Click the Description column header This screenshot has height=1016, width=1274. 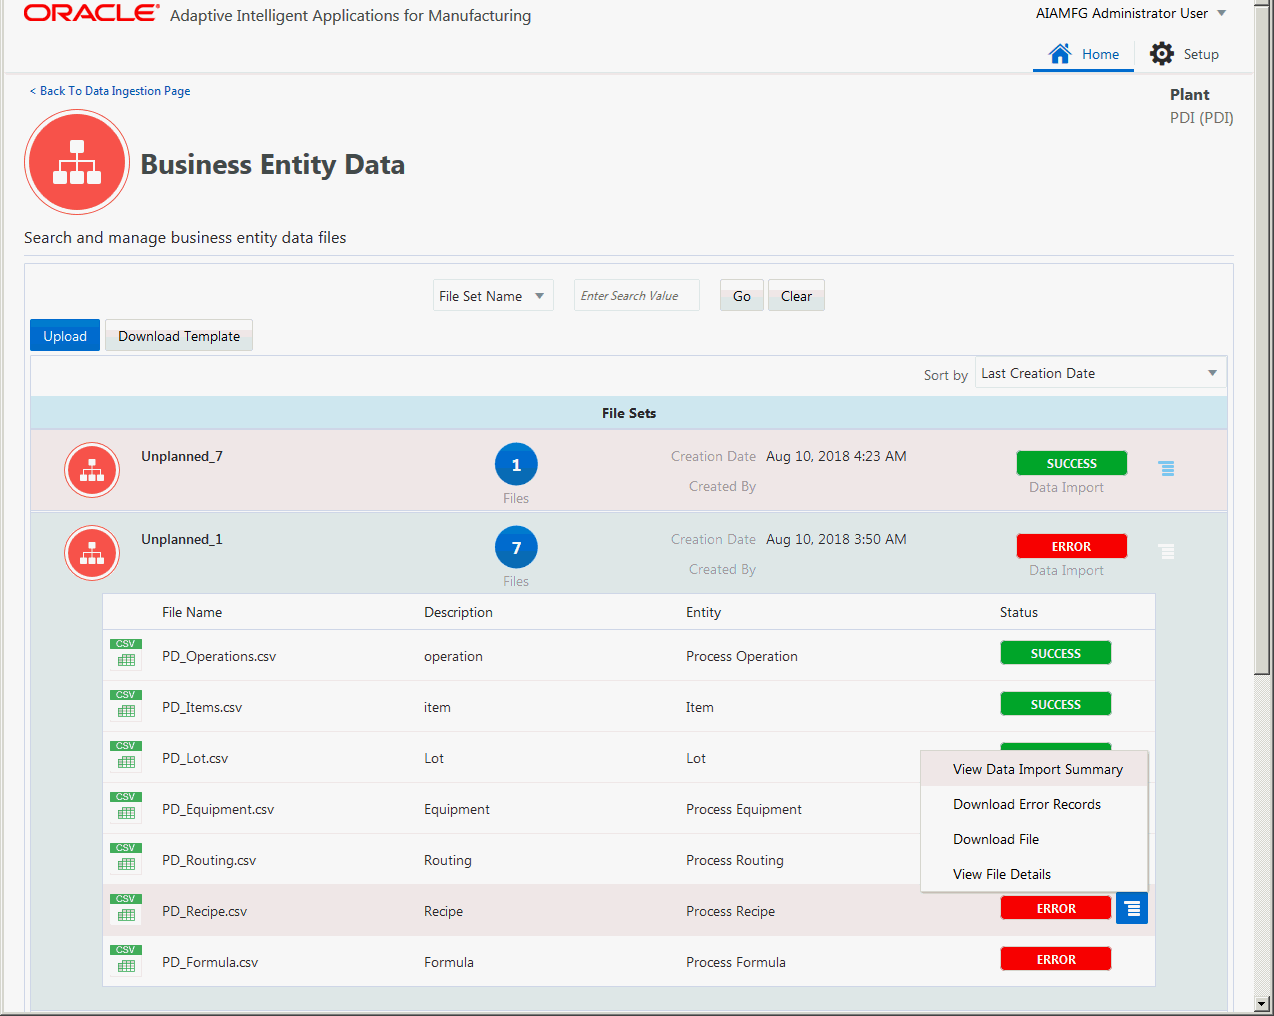click(458, 613)
